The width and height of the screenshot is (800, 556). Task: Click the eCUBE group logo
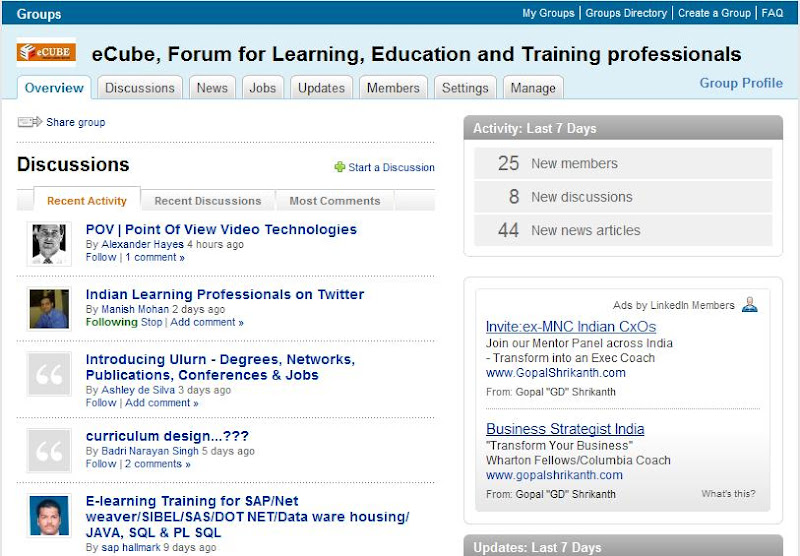[x=46, y=52]
